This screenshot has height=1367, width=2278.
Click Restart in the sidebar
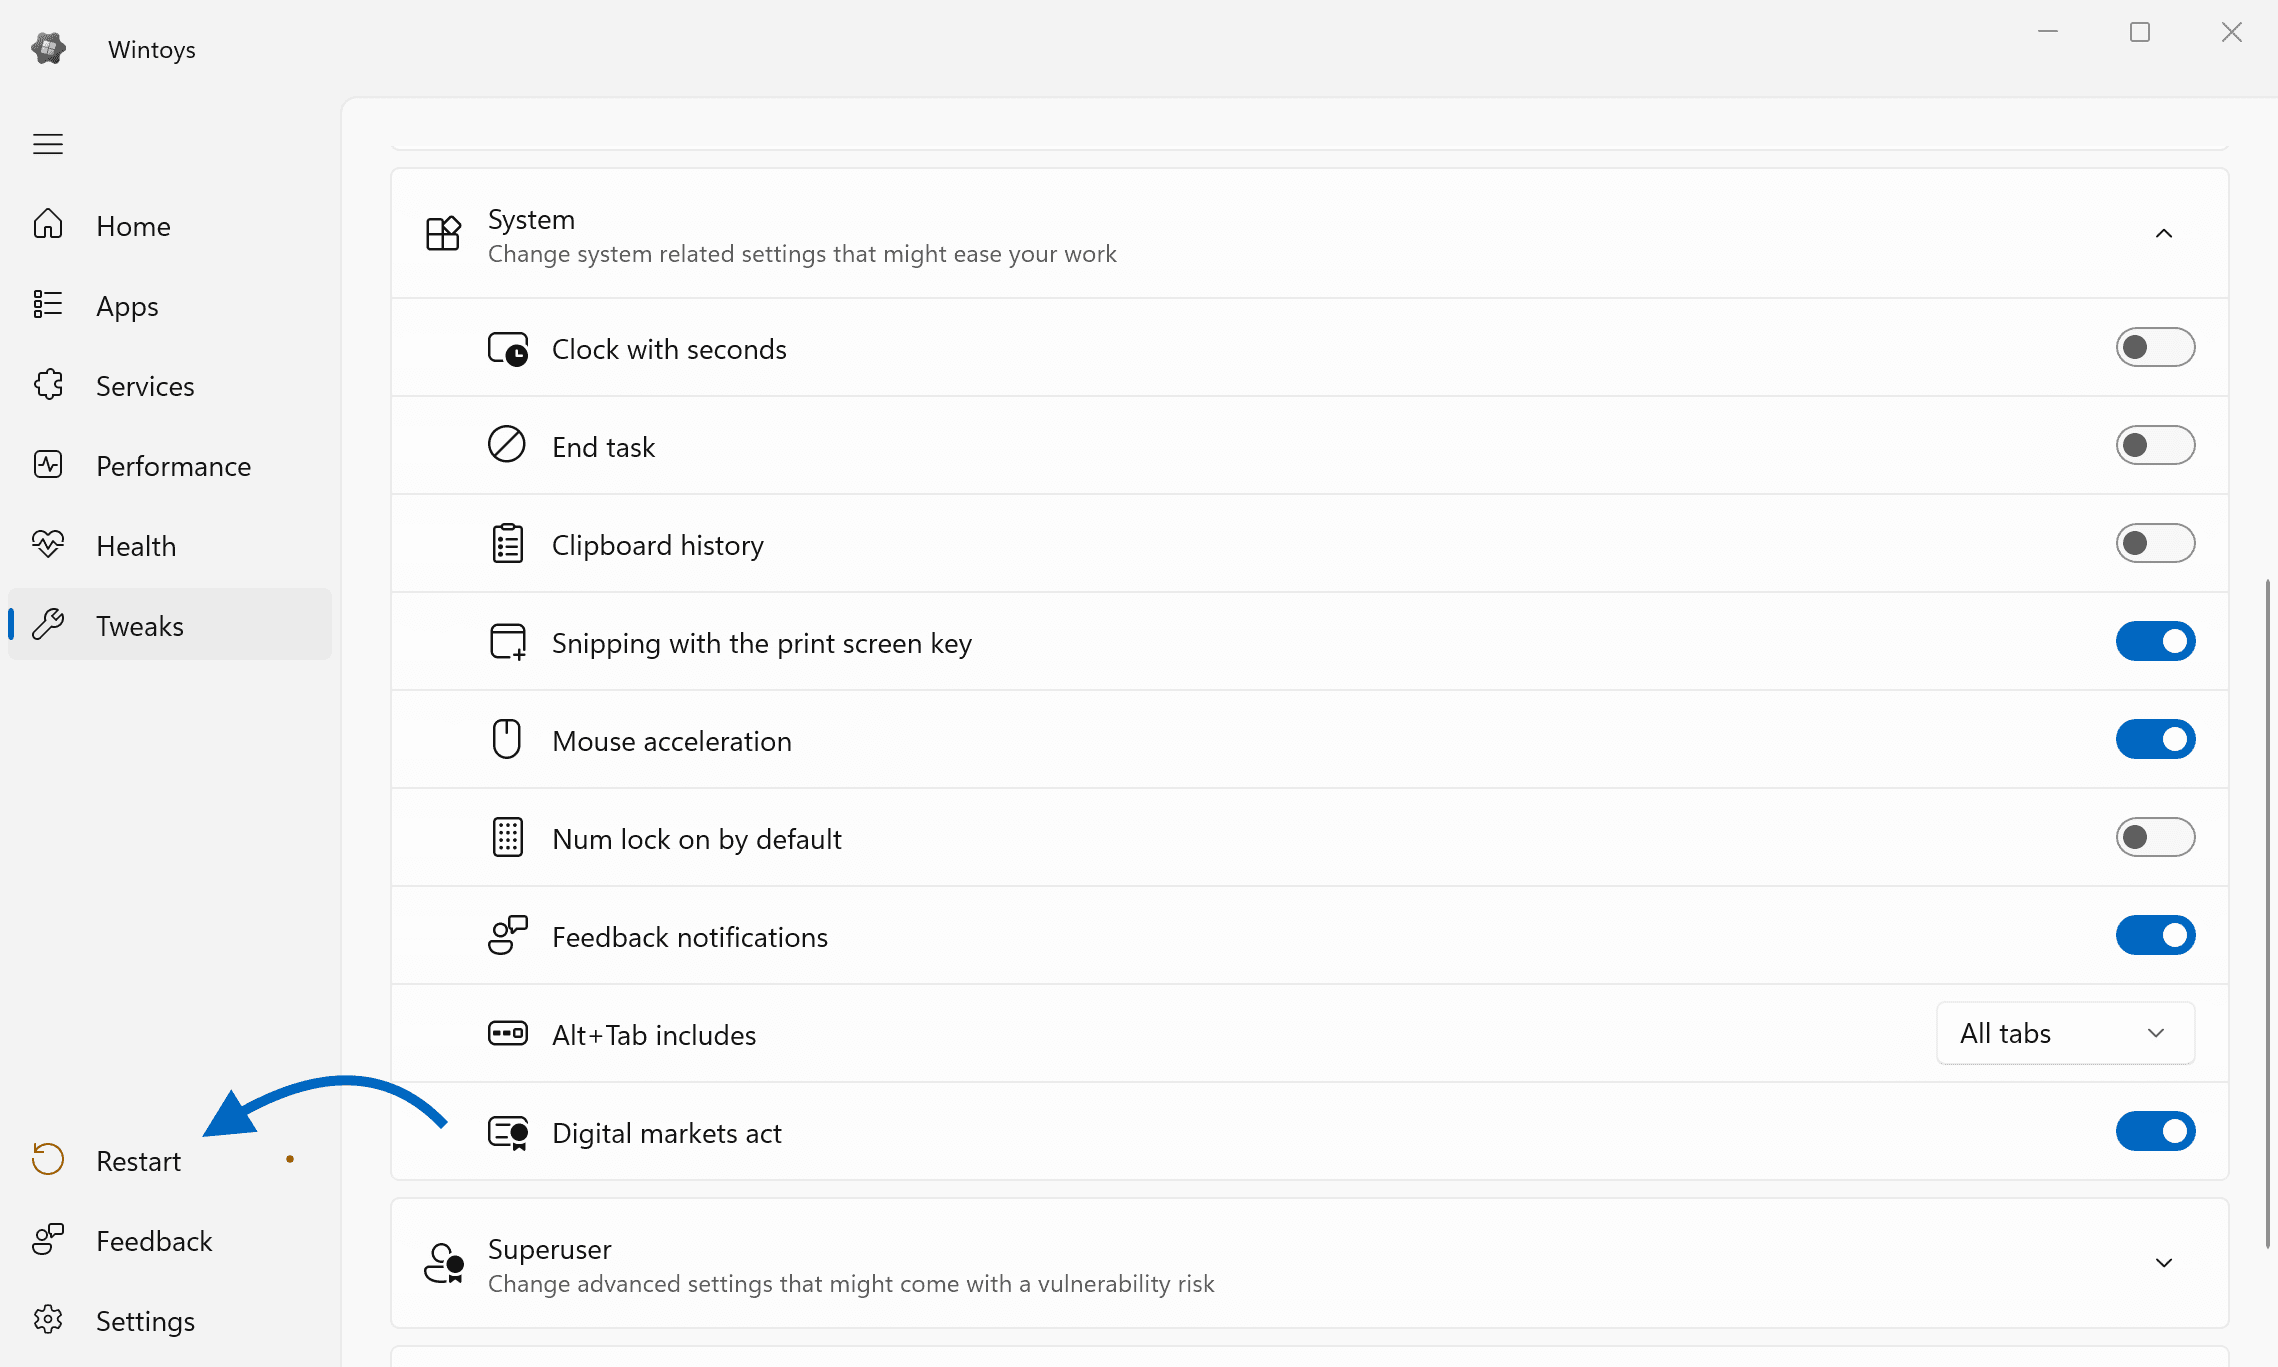(170, 1160)
